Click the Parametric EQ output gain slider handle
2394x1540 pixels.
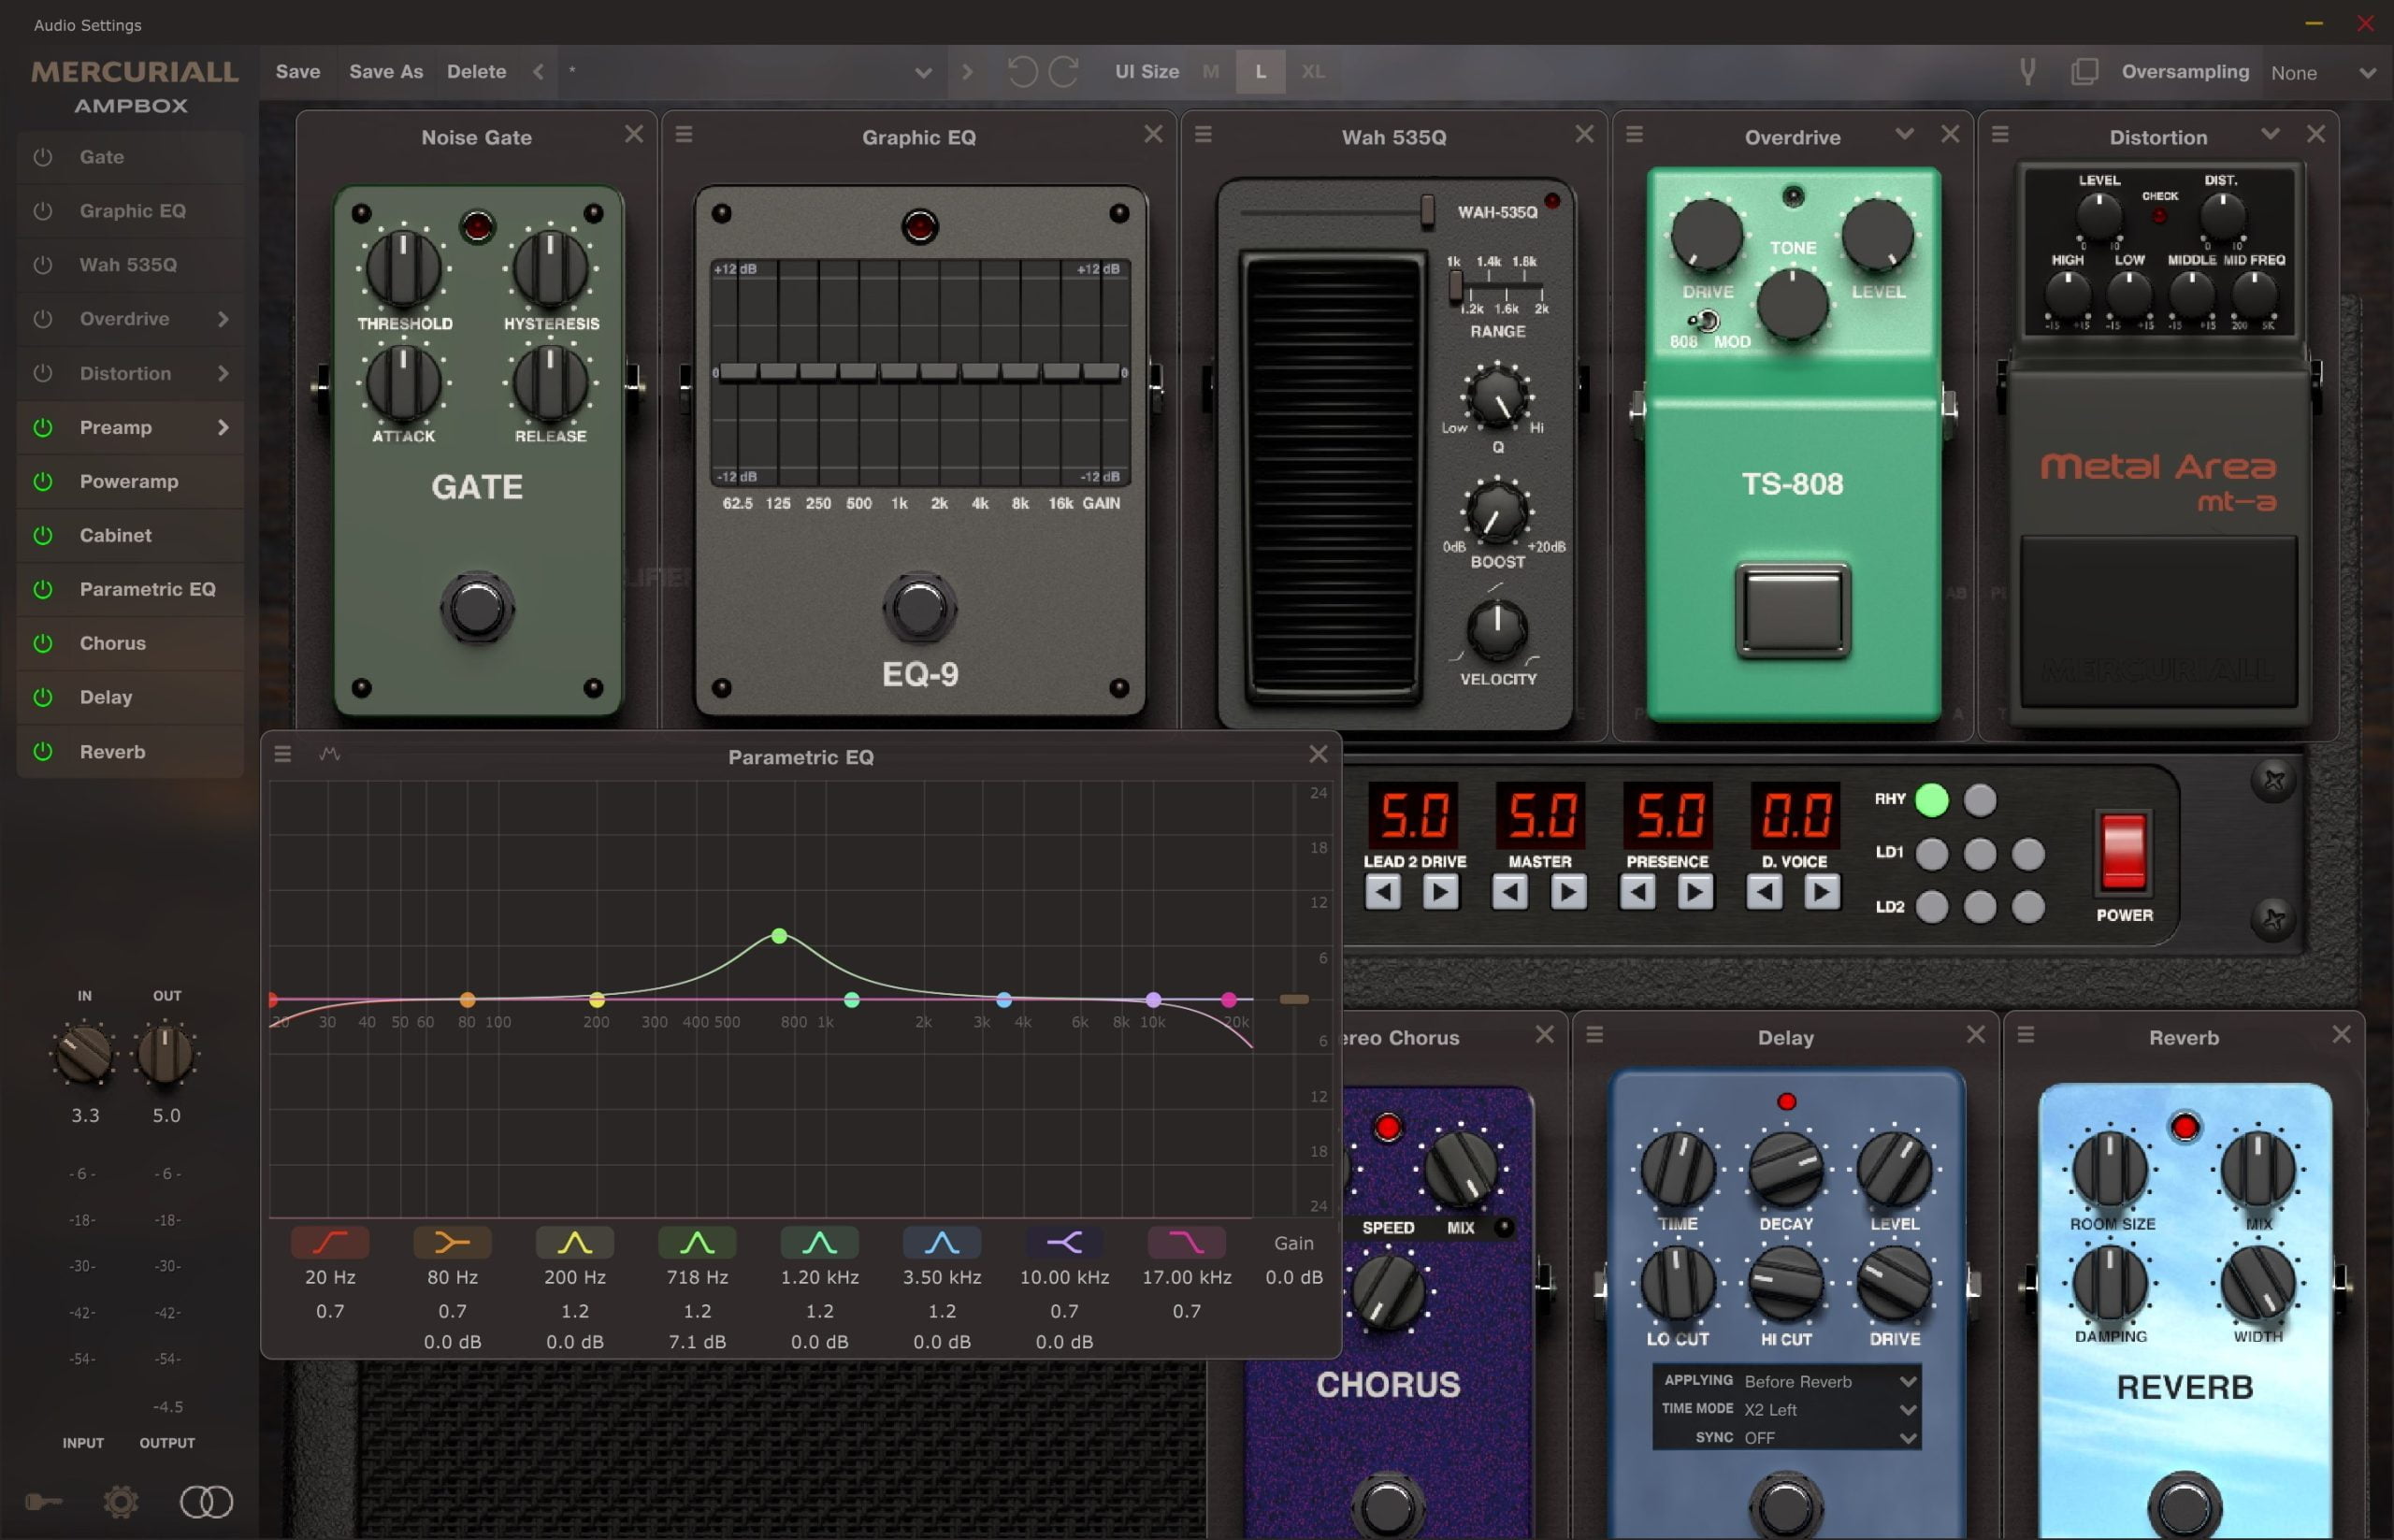pos(1294,999)
